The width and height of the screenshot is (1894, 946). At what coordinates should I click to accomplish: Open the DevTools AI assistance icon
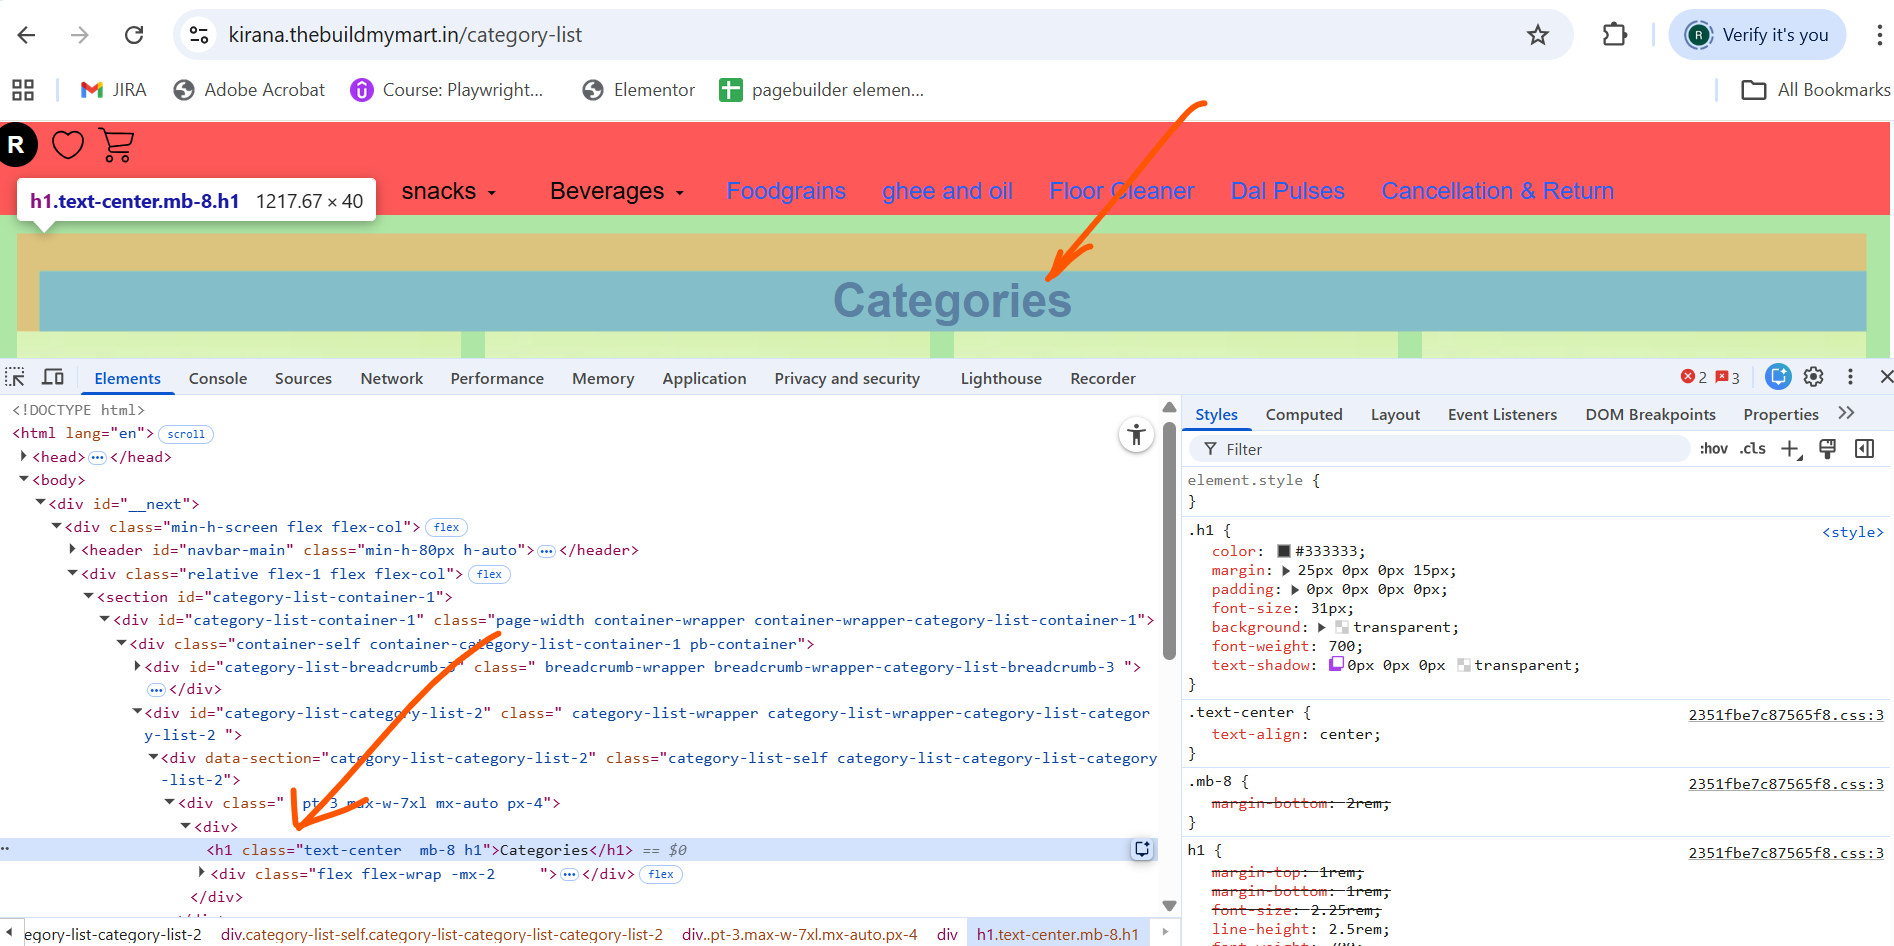1778,377
